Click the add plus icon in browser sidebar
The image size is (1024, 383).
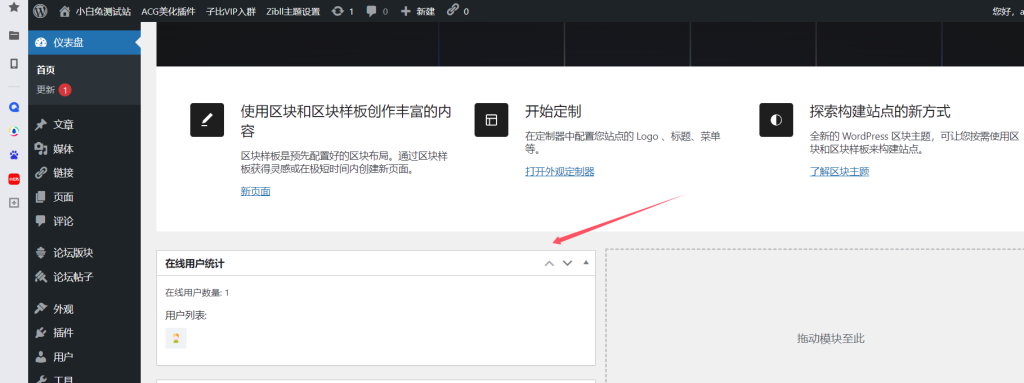14,203
